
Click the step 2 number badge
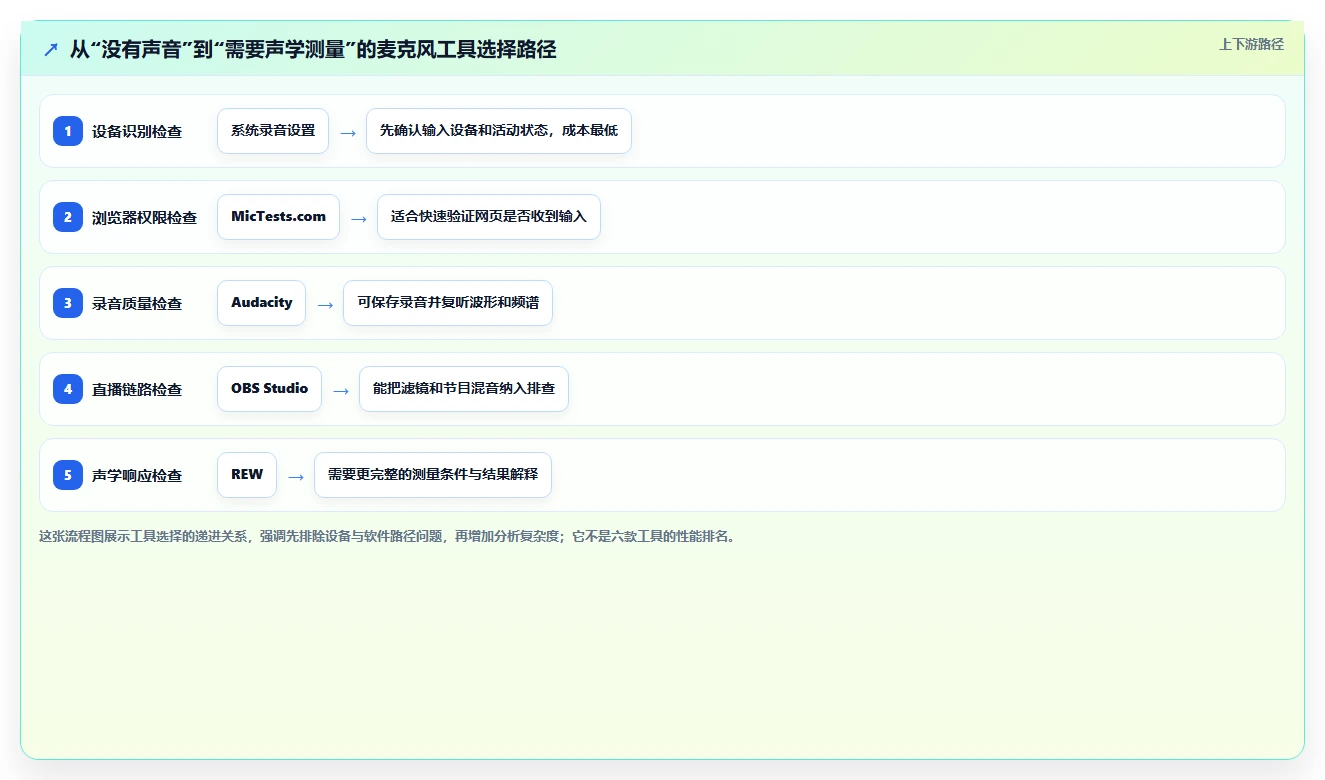[68, 217]
